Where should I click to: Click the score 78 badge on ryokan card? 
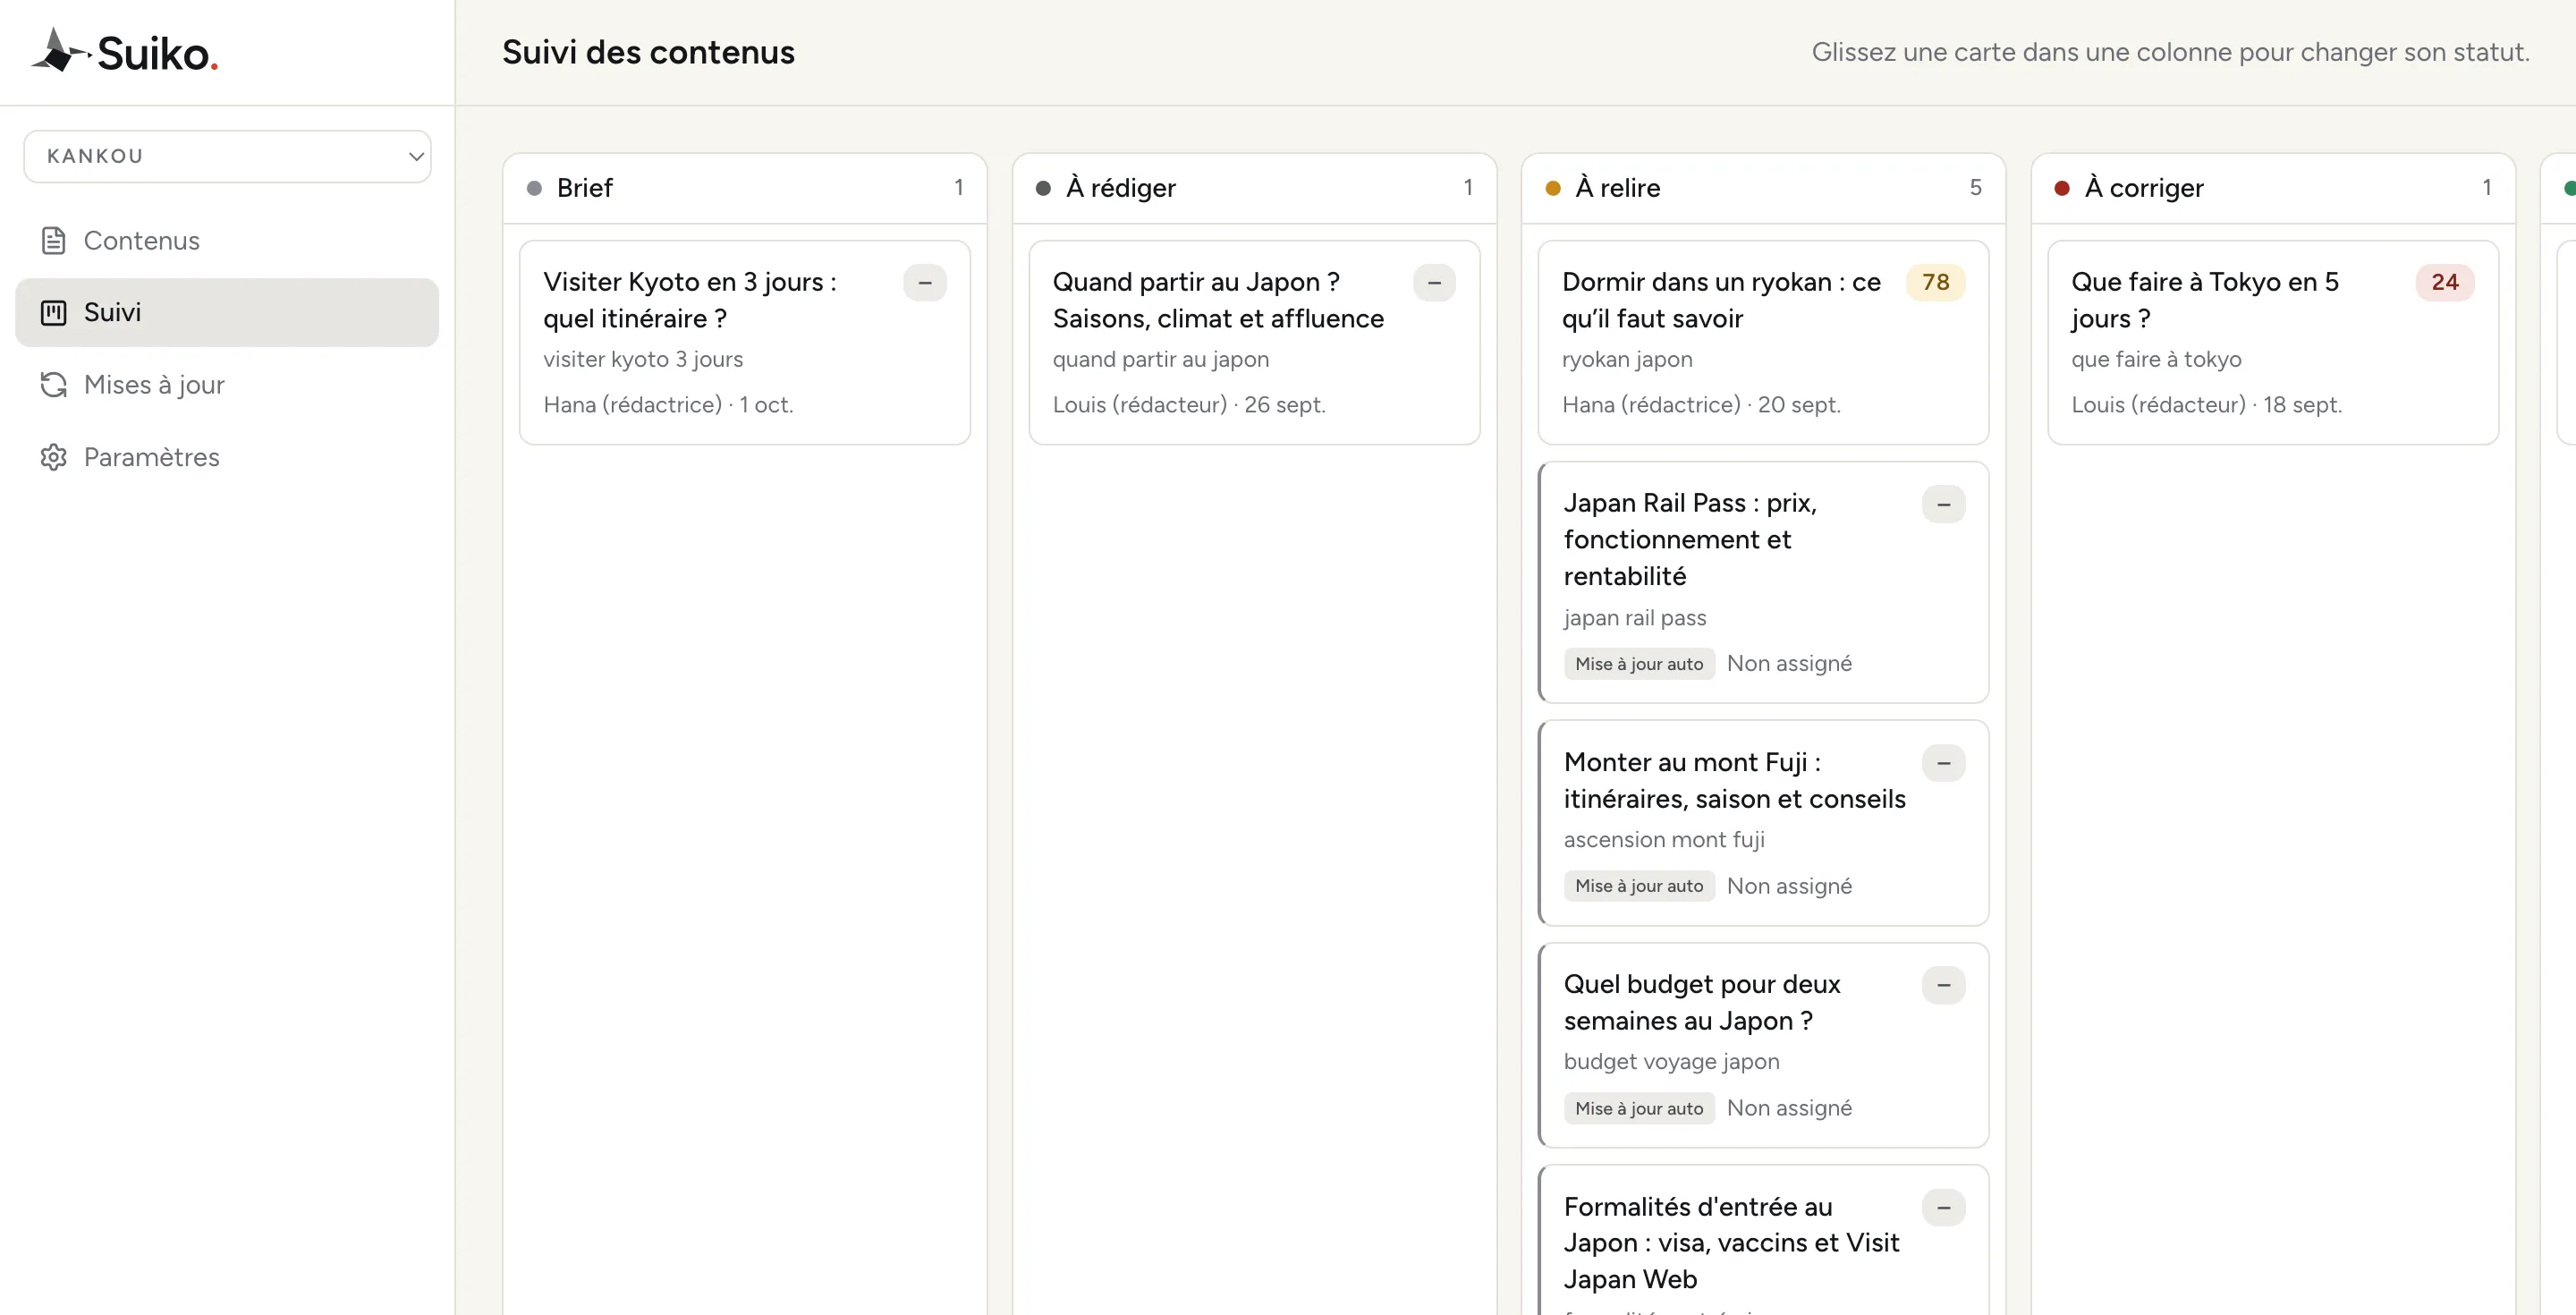pyautogui.click(x=1936, y=283)
